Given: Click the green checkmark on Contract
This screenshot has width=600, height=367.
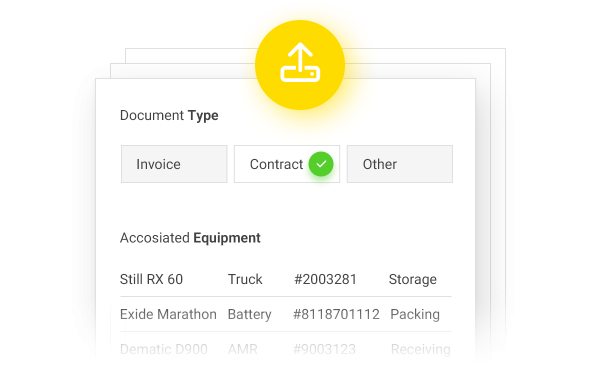Looking at the screenshot, I should [x=321, y=164].
